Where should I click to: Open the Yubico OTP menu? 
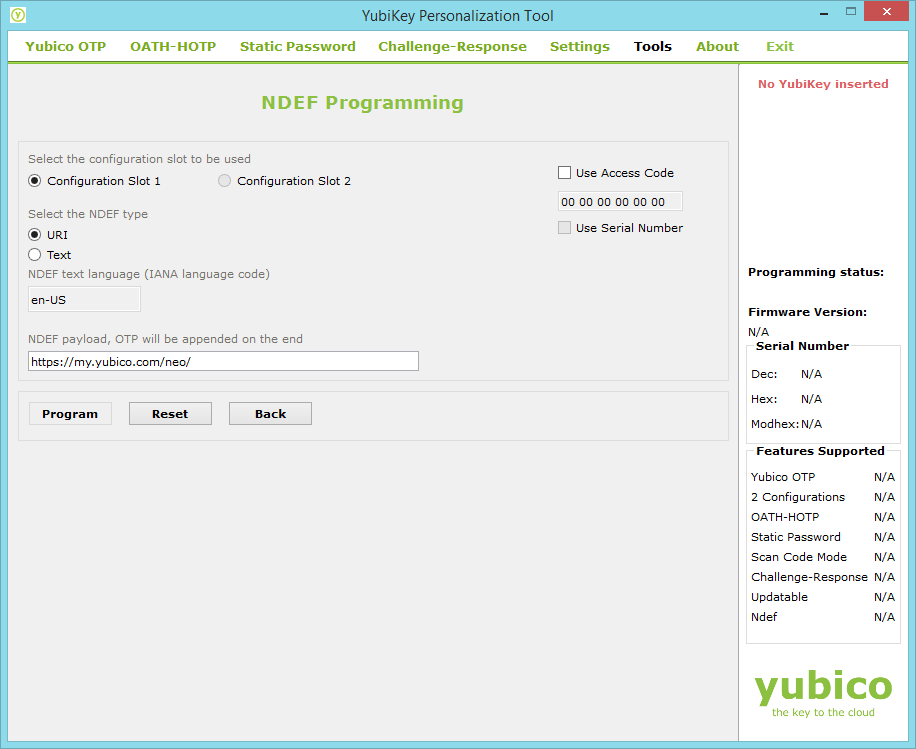(x=64, y=46)
